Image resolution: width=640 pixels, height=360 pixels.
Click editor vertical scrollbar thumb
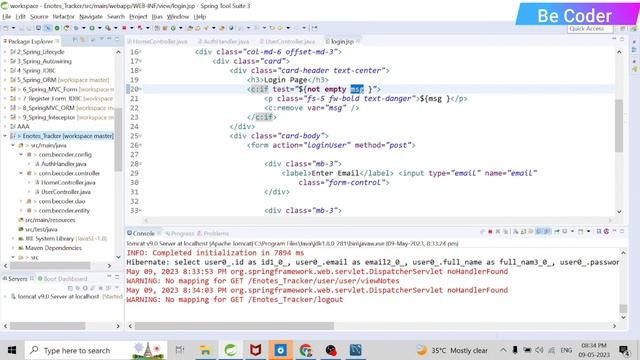[x=619, y=125]
